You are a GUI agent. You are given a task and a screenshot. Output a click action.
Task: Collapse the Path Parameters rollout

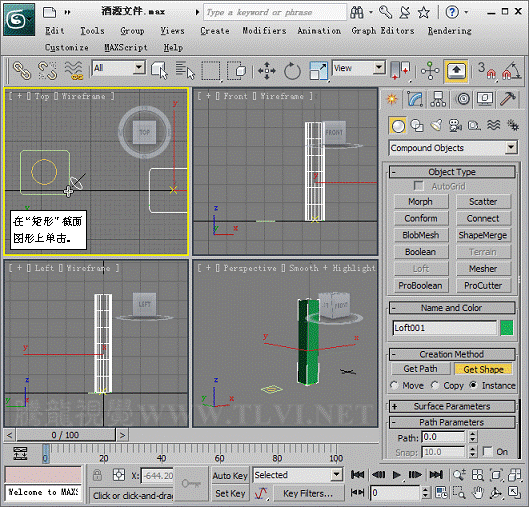452,422
